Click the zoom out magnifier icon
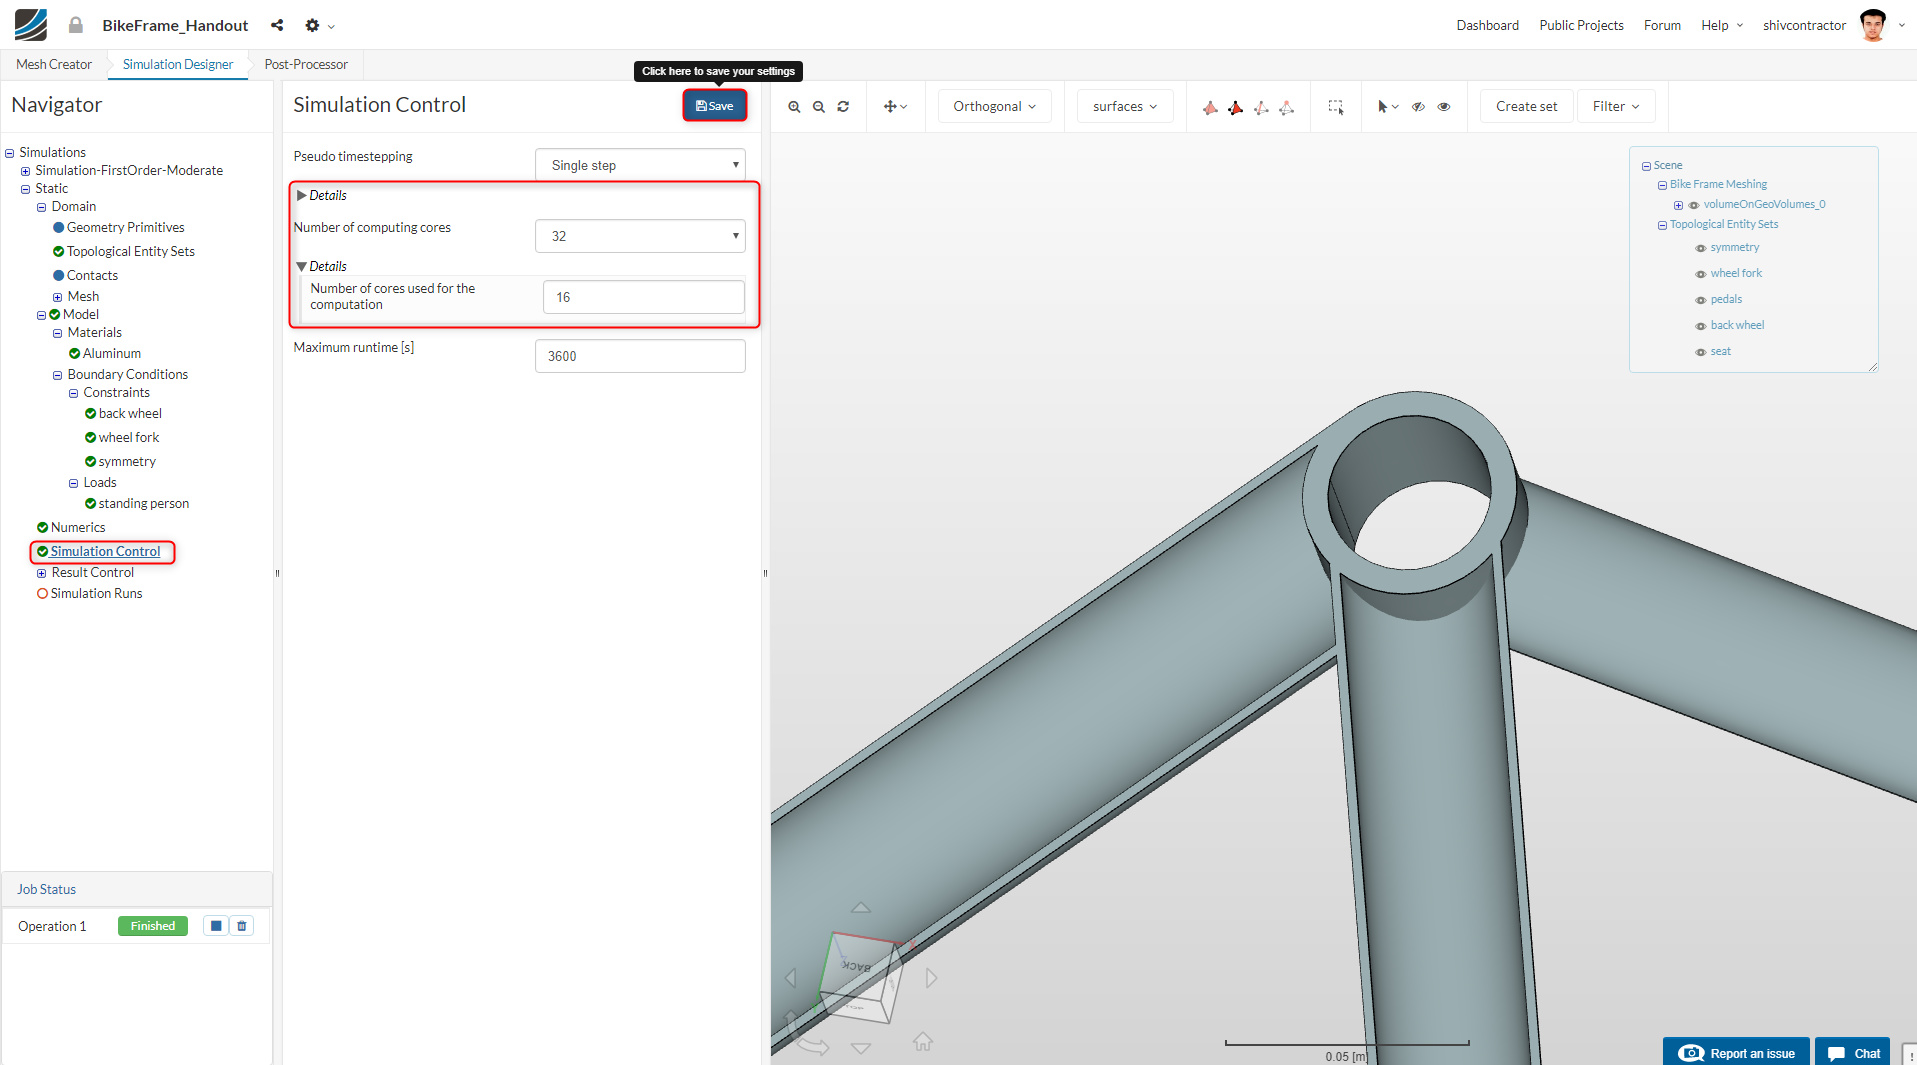1917x1065 pixels. point(818,107)
